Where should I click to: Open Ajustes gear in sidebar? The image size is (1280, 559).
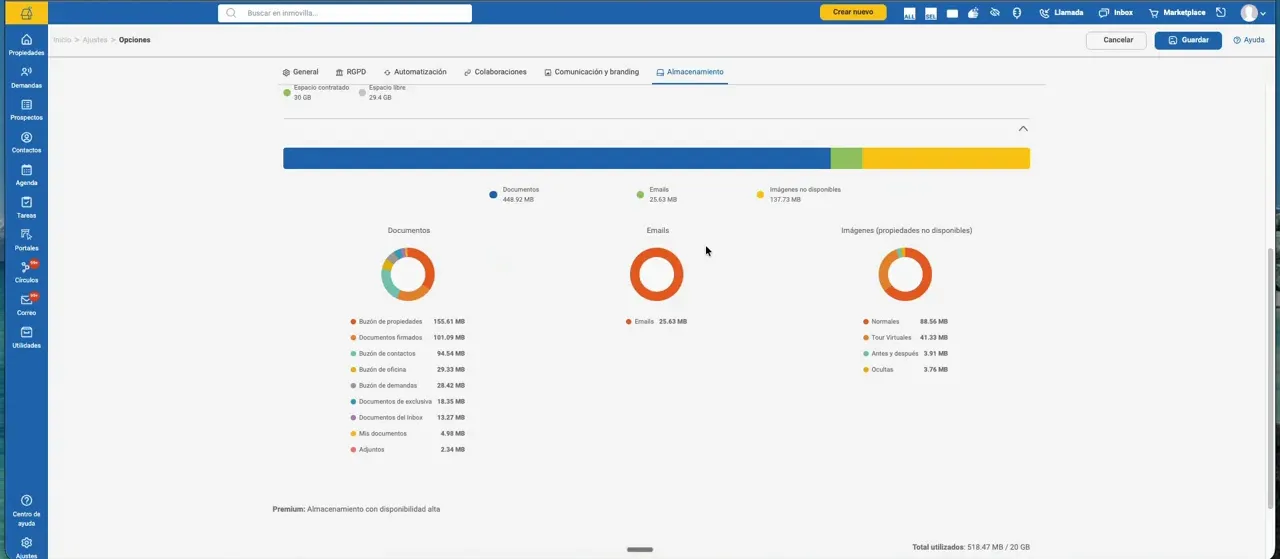(26, 548)
